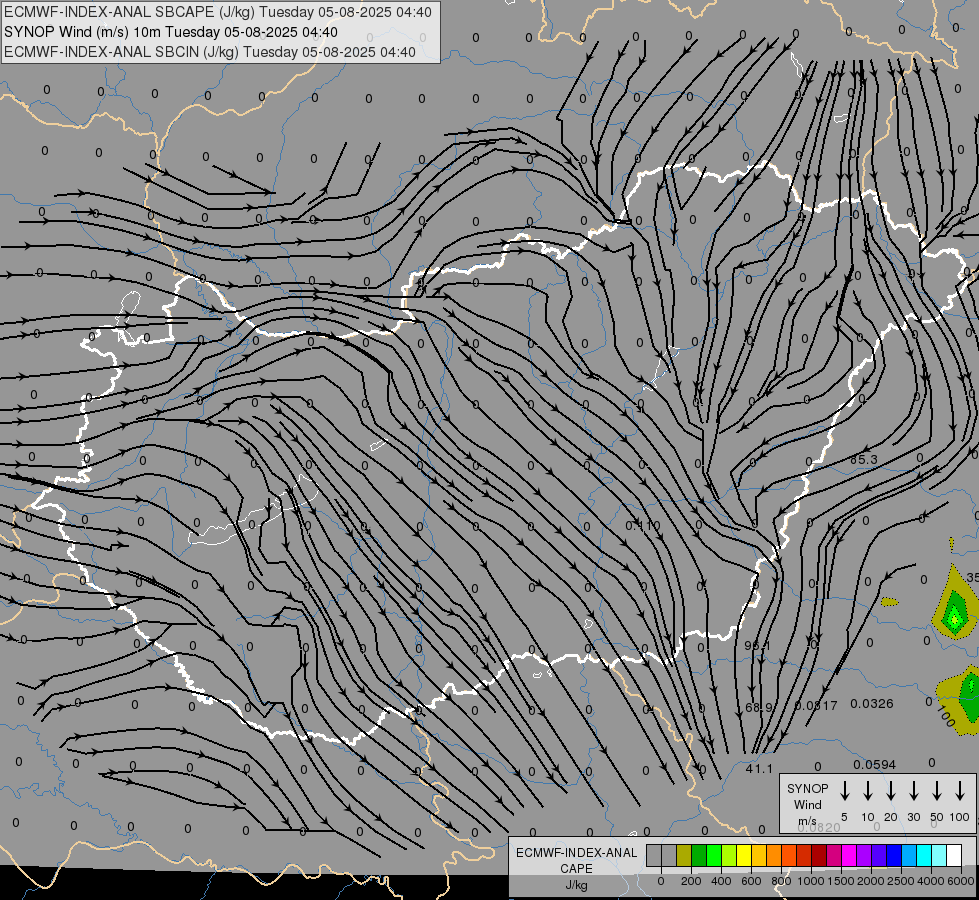979x900 pixels.
Task: Click the wind arrow above the 10 label
Action: (x=867, y=791)
